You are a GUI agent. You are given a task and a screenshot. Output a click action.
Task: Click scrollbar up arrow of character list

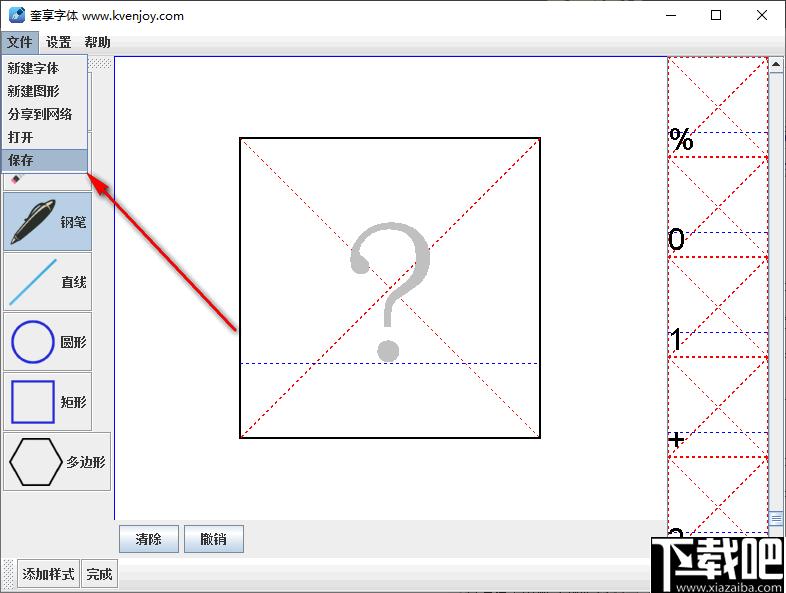(776, 64)
